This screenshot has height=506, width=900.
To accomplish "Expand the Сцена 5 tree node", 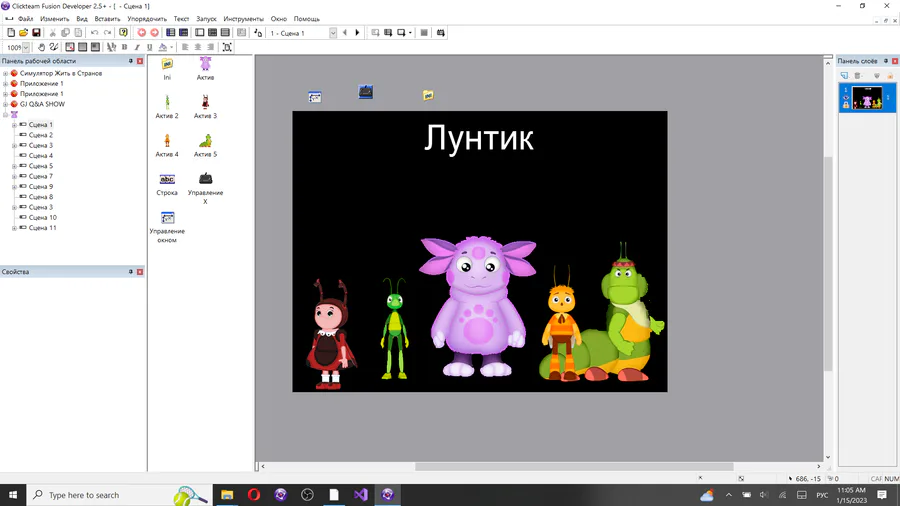I will click(14, 166).
